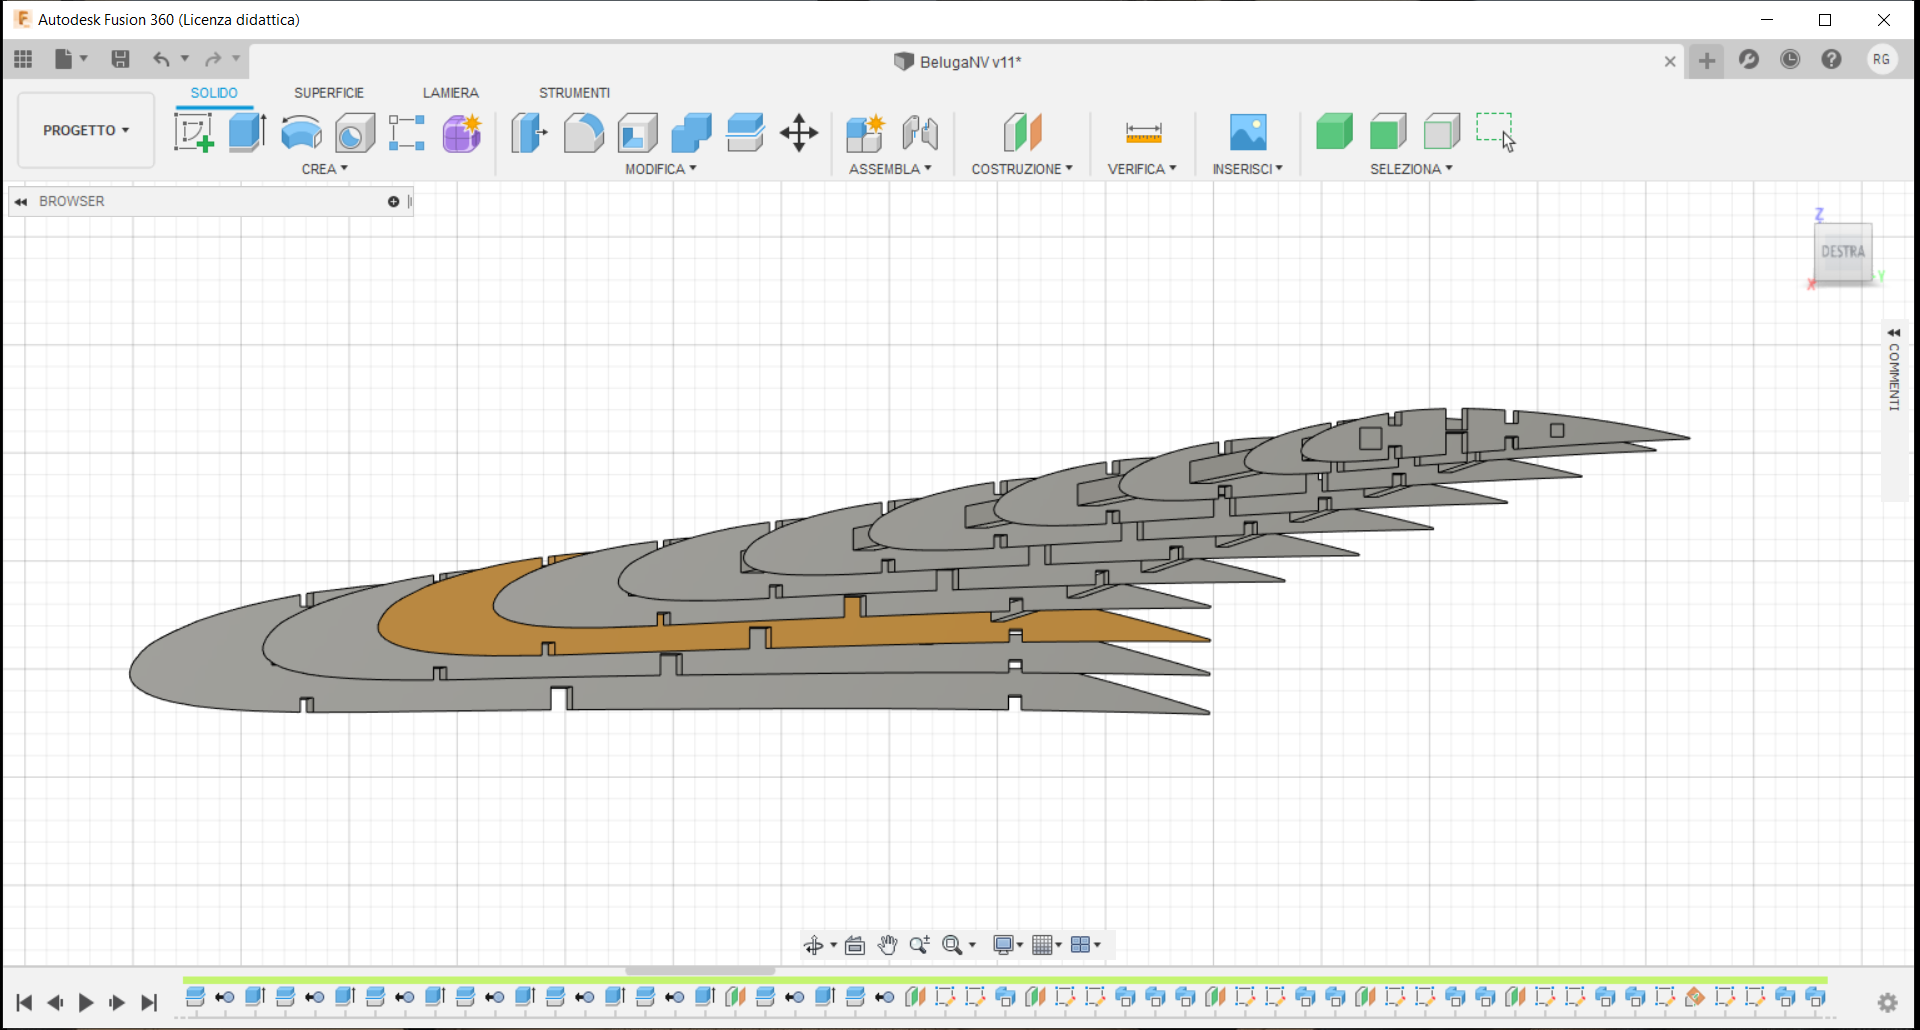This screenshot has width=1920, height=1030.
Task: Click the Measure ruler icon
Action: click(x=1143, y=132)
